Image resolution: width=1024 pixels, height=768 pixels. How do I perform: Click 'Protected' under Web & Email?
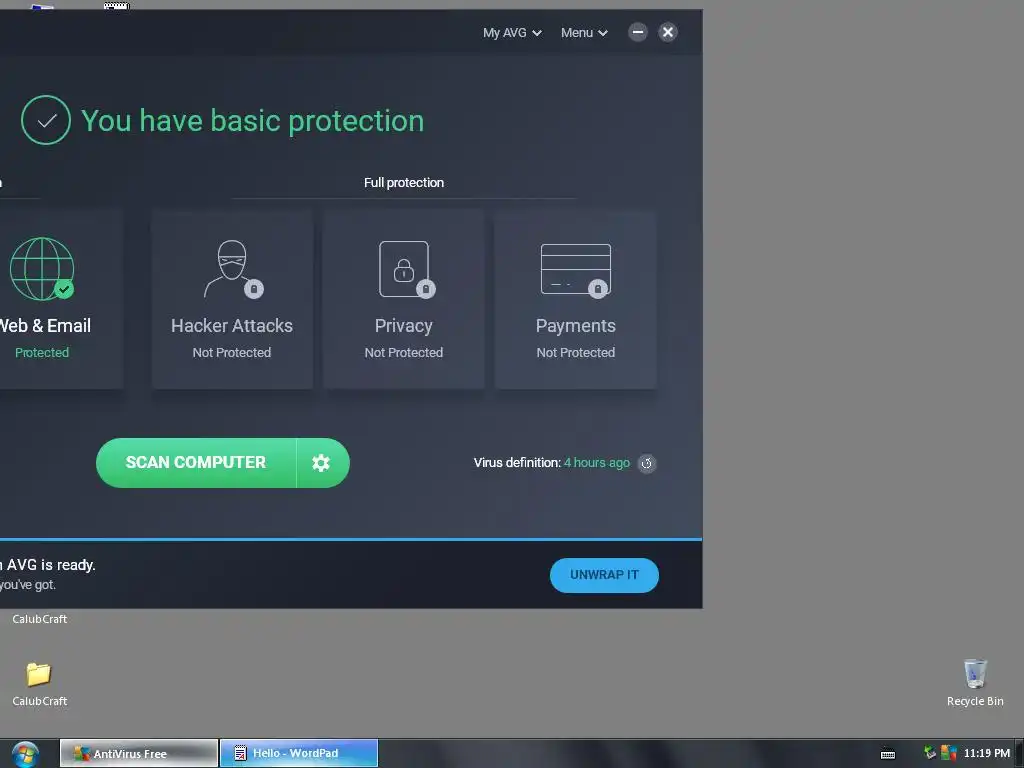pos(42,353)
